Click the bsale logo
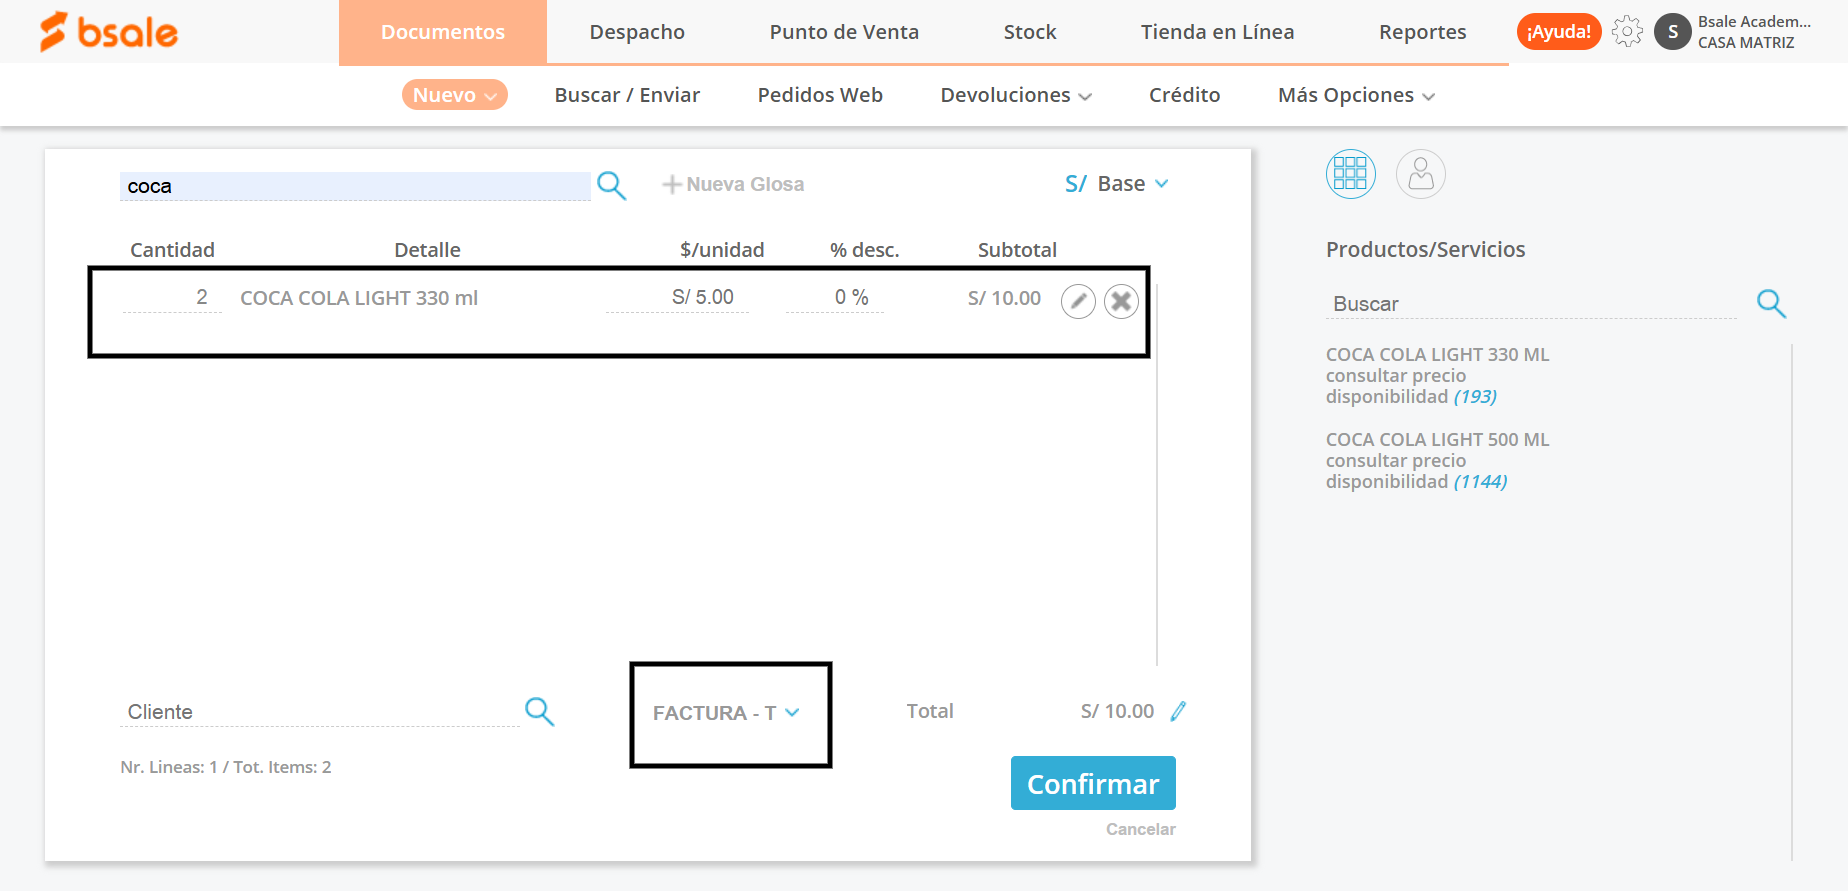The image size is (1848, 891). coord(108,32)
